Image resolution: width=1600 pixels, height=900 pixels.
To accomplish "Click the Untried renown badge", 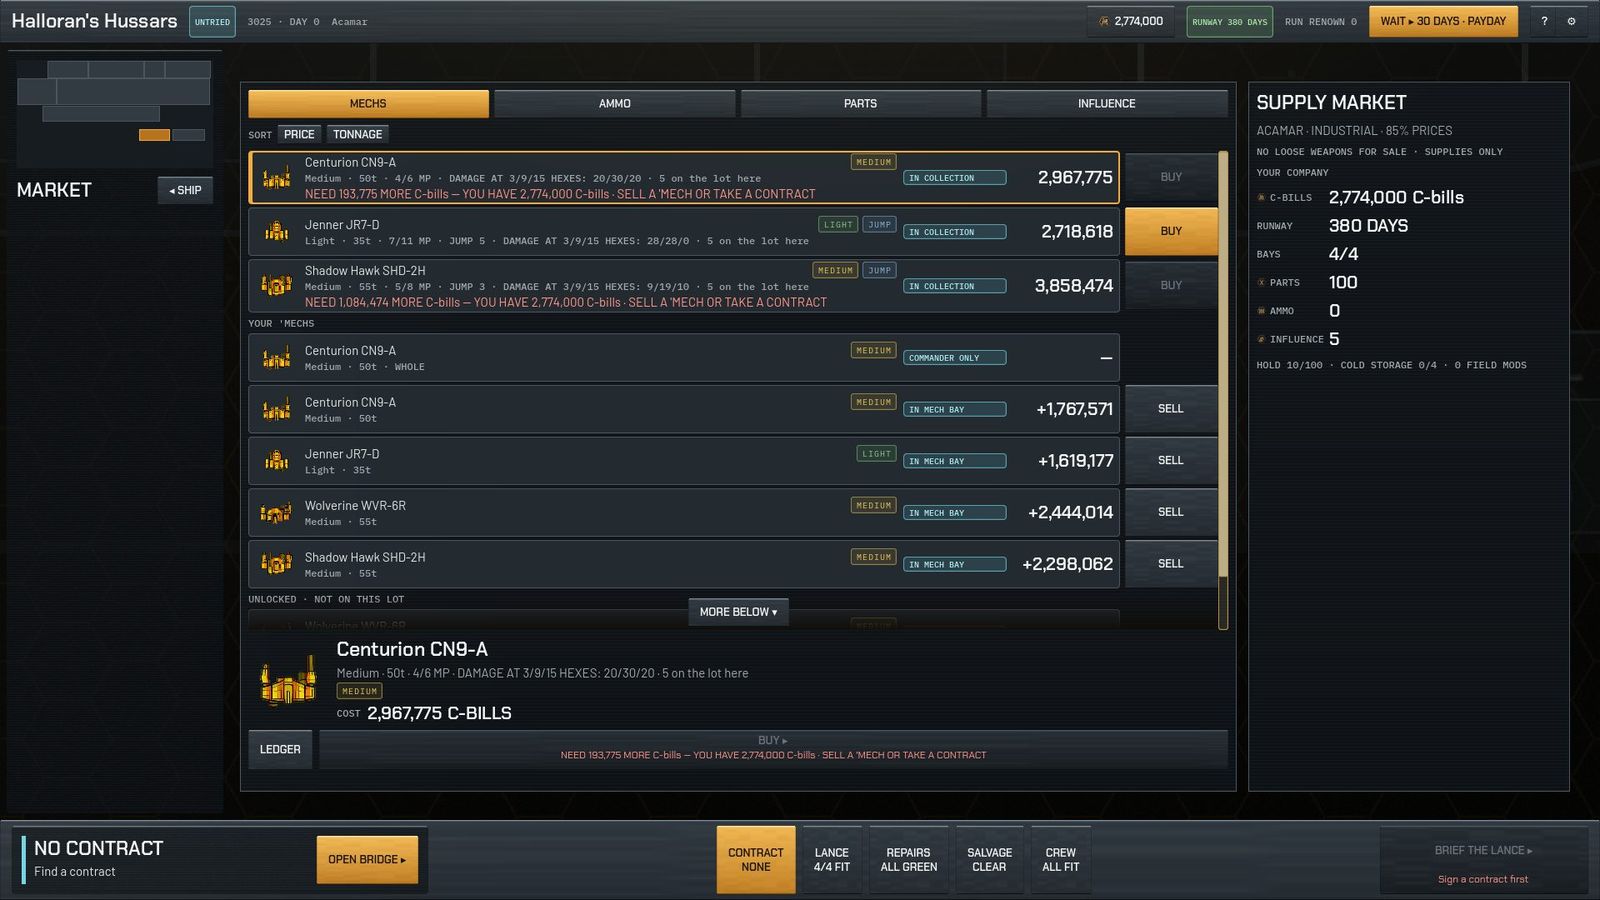I will click(212, 21).
